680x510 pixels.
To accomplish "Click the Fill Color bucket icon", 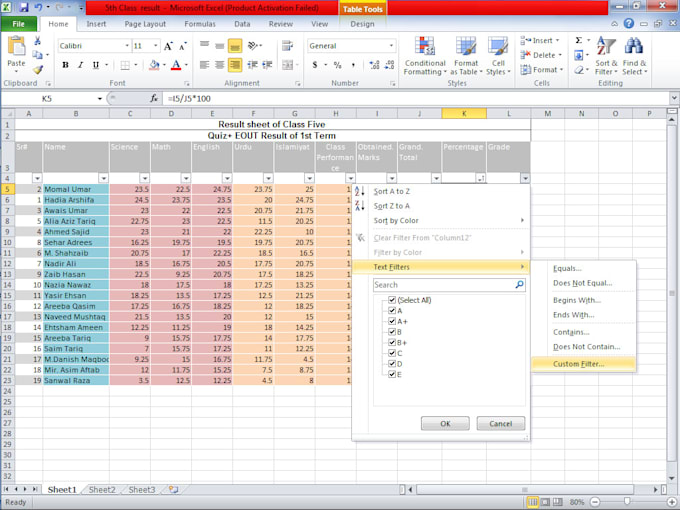I will pos(154,65).
